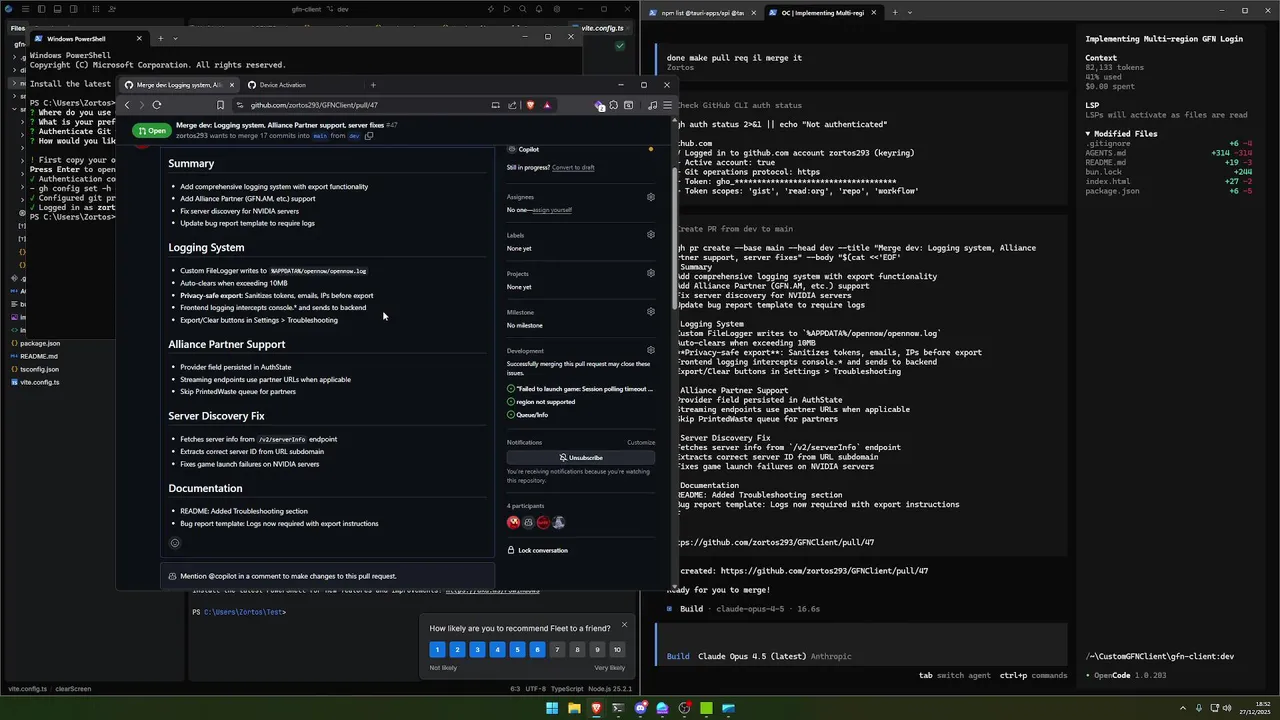Click UTF-8 encoding in Fleet status bar

[535, 689]
